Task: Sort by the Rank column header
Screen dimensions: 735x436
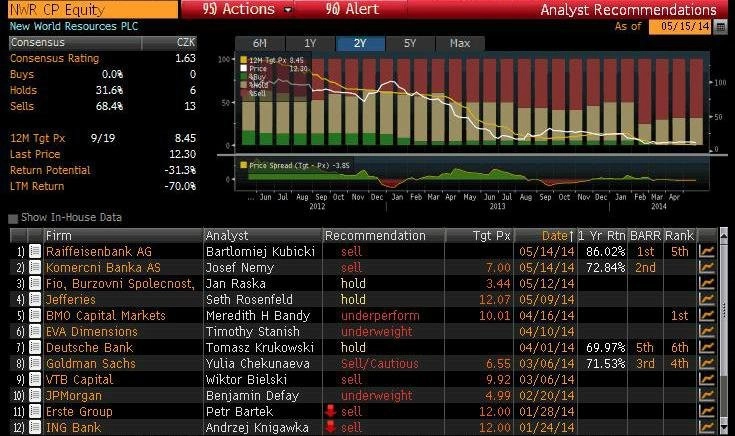Action: 680,235
